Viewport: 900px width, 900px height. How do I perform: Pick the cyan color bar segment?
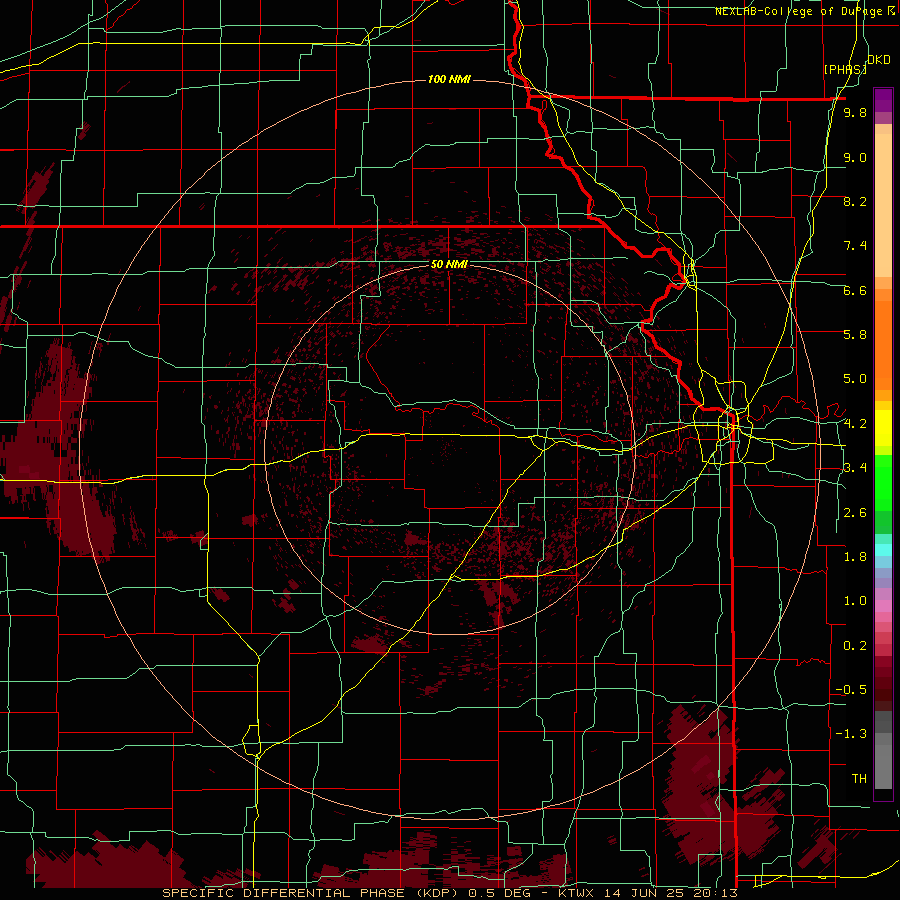click(x=883, y=550)
